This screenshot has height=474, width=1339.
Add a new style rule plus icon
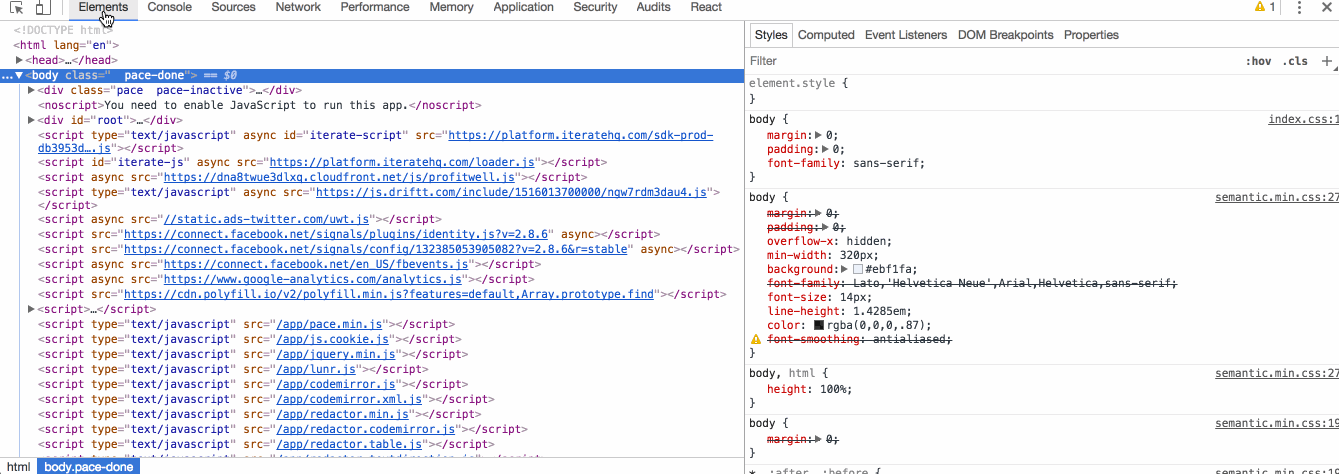pos(1327,61)
